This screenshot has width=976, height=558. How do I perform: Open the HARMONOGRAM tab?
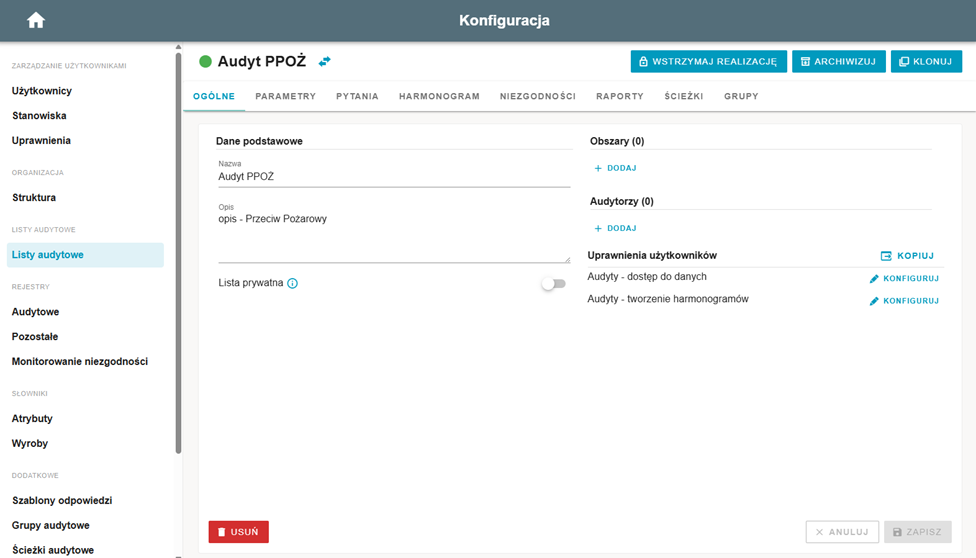pos(439,97)
